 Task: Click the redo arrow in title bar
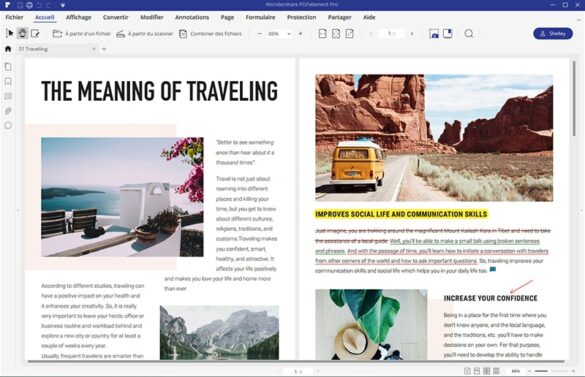tap(49, 5)
